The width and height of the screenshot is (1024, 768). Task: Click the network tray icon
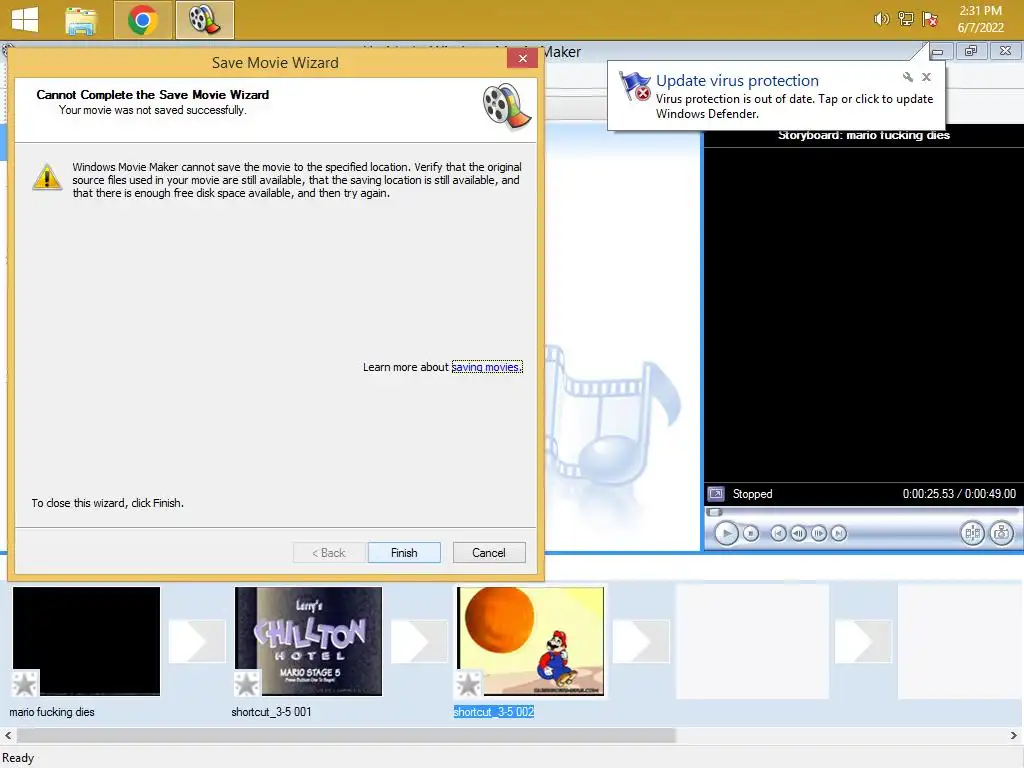(905, 19)
